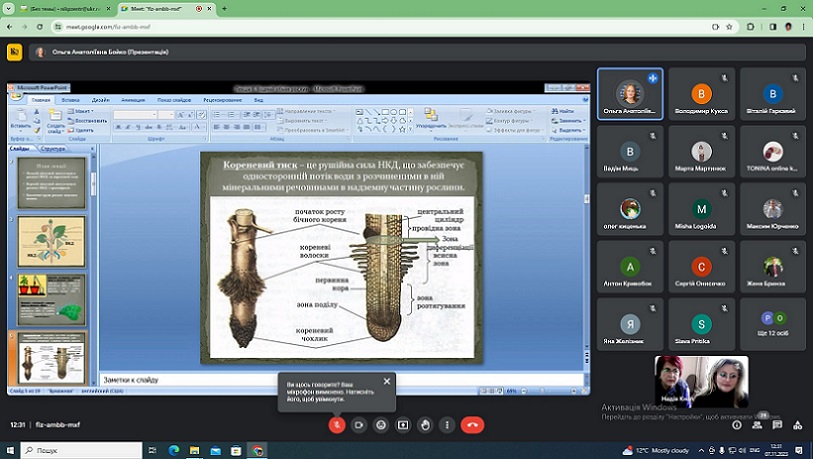Click Восстановить slide reset button

pos(87,120)
